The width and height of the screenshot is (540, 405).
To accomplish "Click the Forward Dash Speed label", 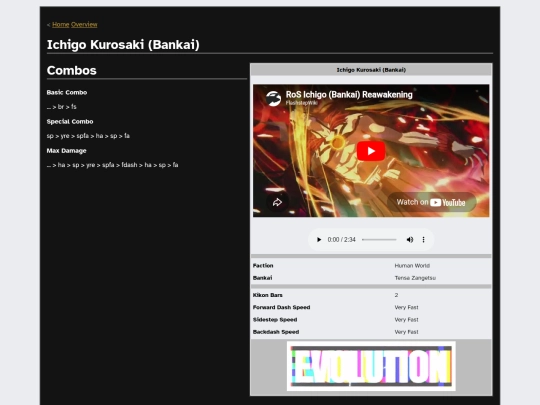I will pyautogui.click(x=281, y=307).
